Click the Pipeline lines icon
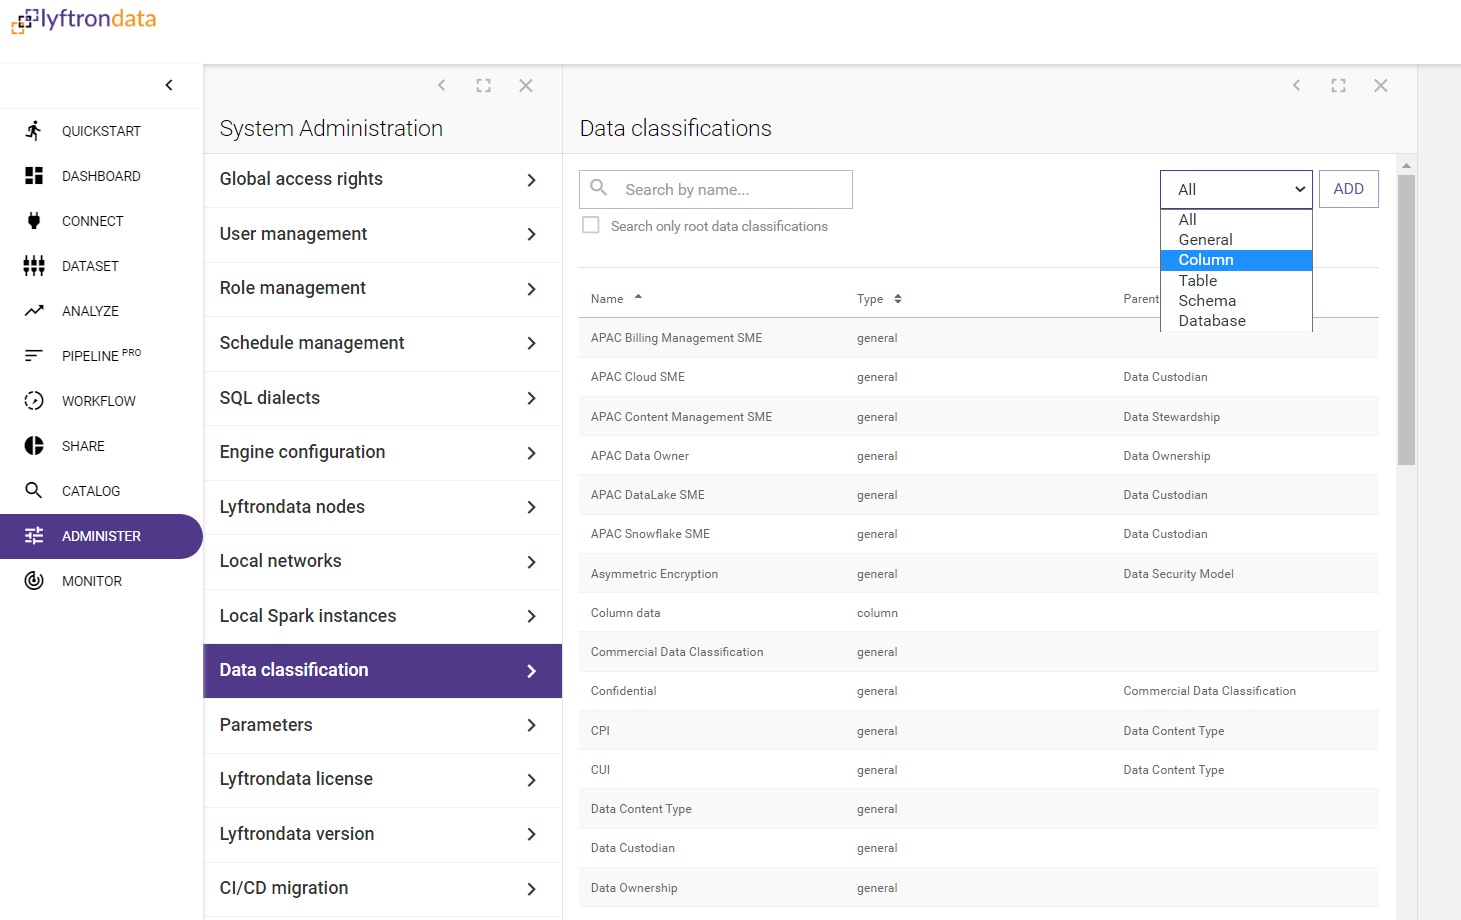 coord(34,356)
